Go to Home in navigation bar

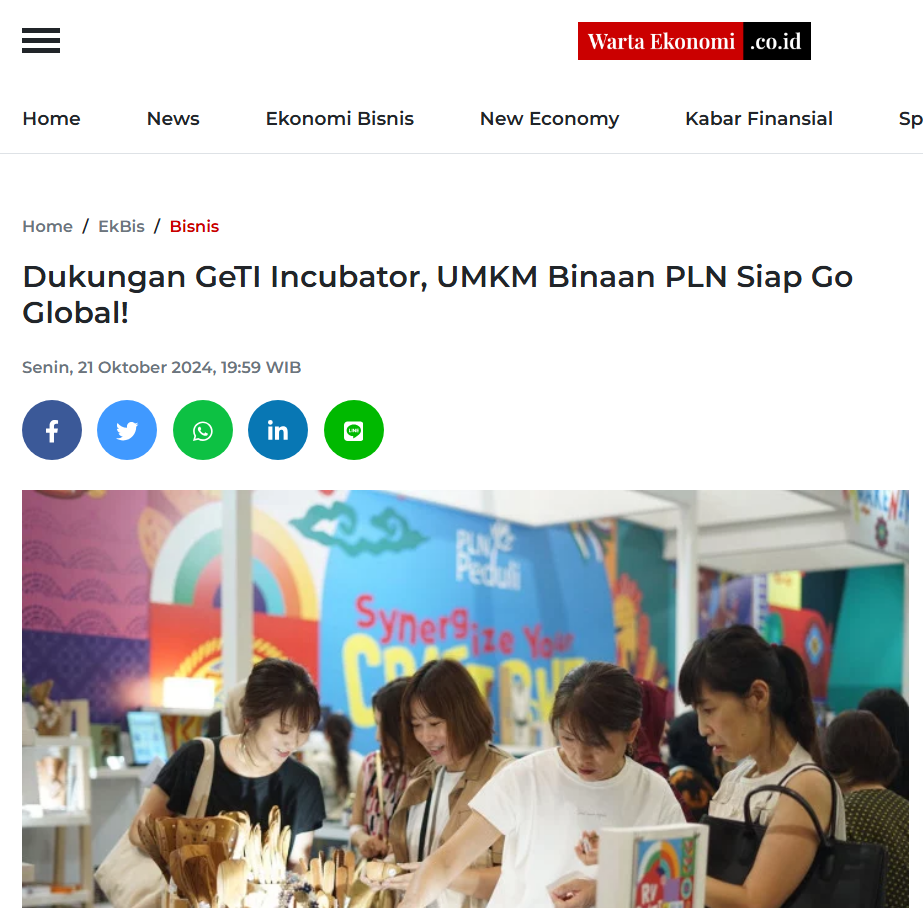coord(51,119)
